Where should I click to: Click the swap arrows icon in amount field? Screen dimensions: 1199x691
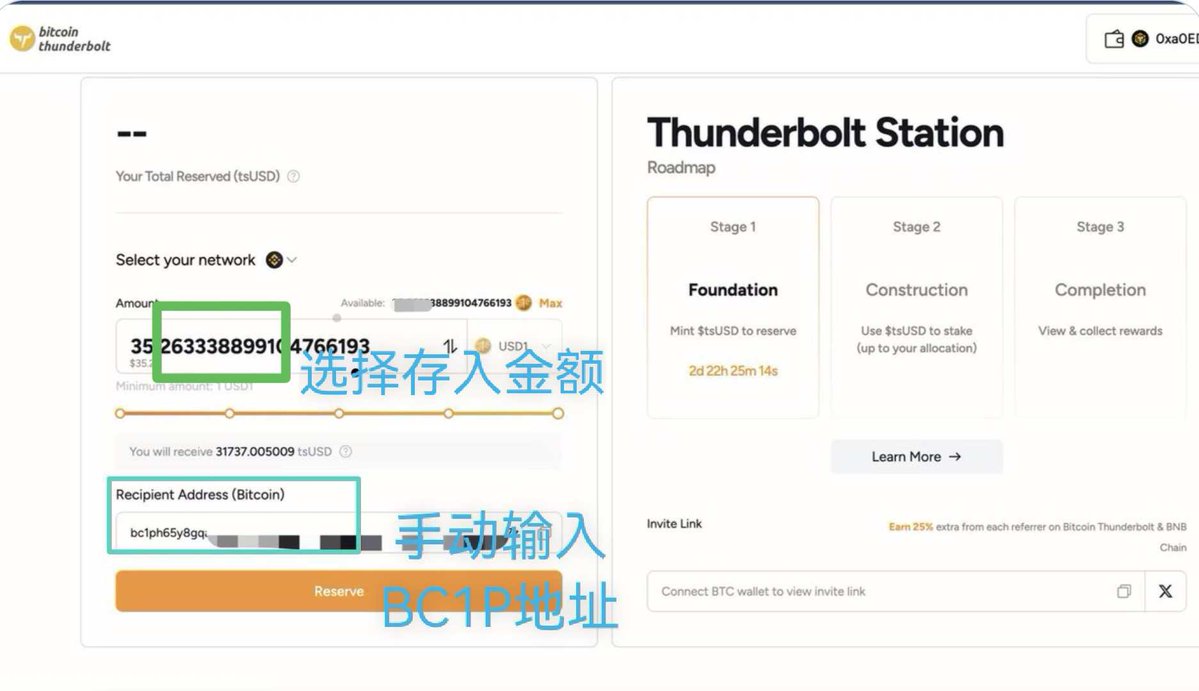click(x=450, y=346)
